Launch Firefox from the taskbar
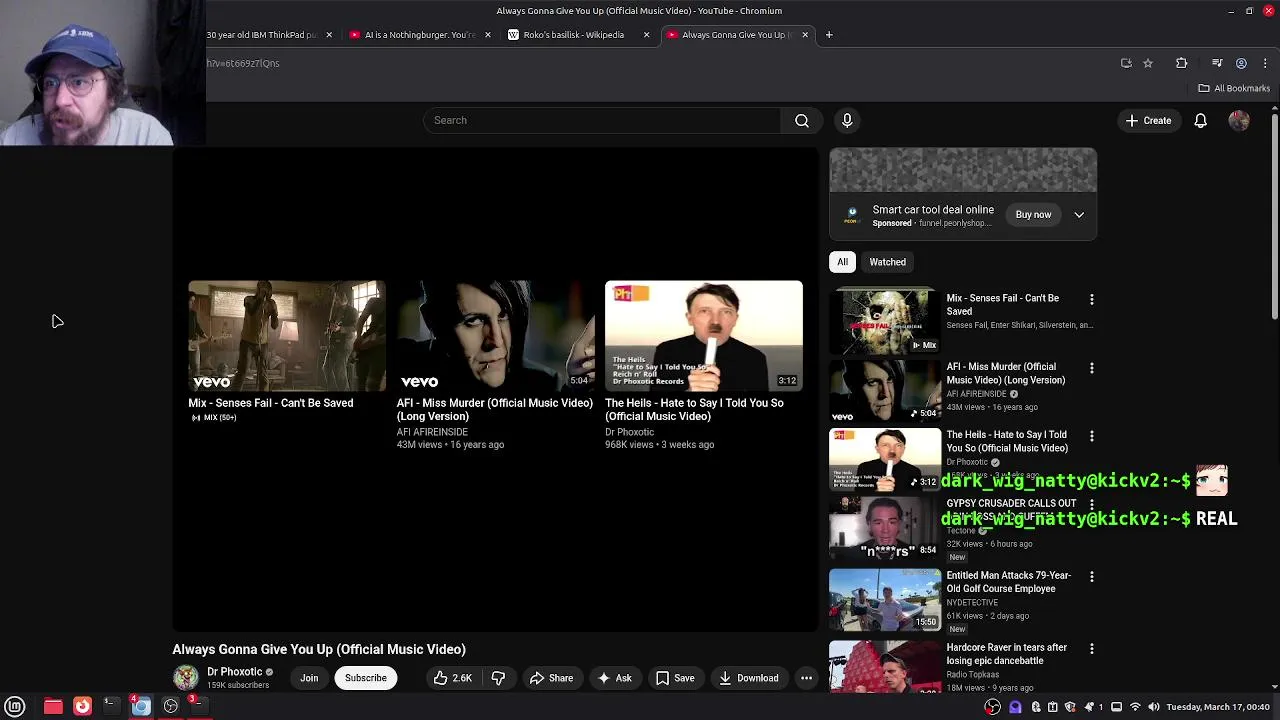1280x720 pixels. click(x=82, y=706)
